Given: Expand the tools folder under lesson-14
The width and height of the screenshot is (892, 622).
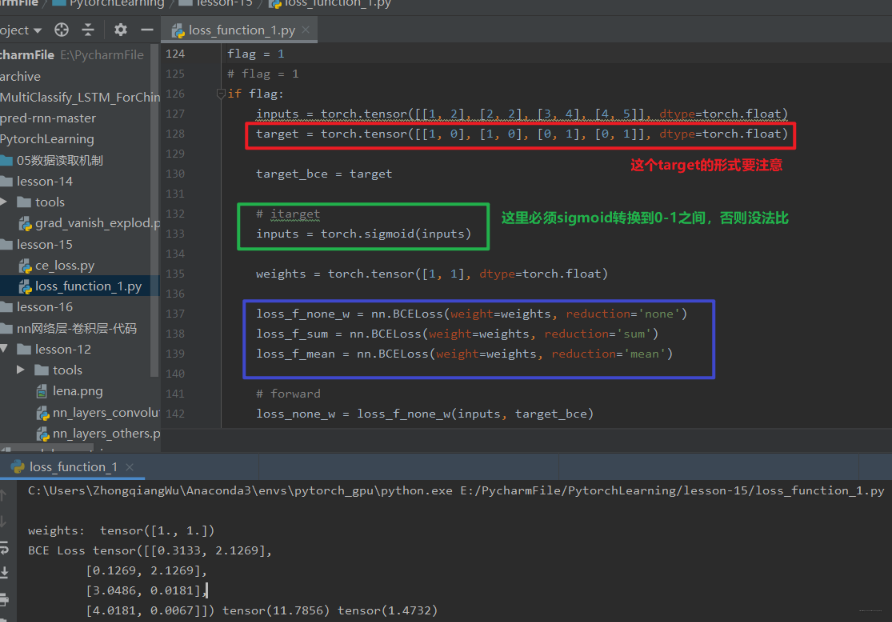Looking at the screenshot, I should click(x=5, y=202).
